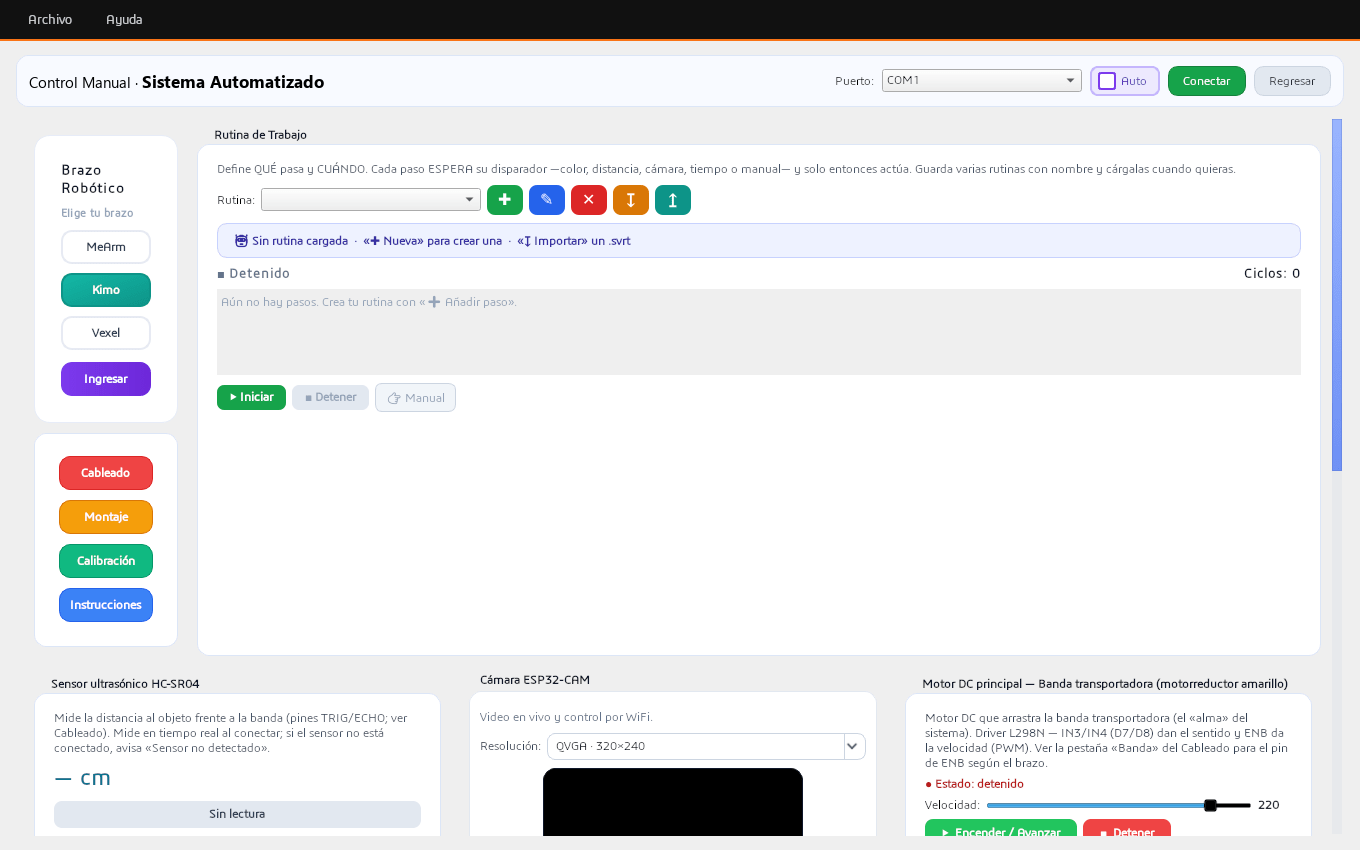Open the Ayuda menu

point(124,19)
